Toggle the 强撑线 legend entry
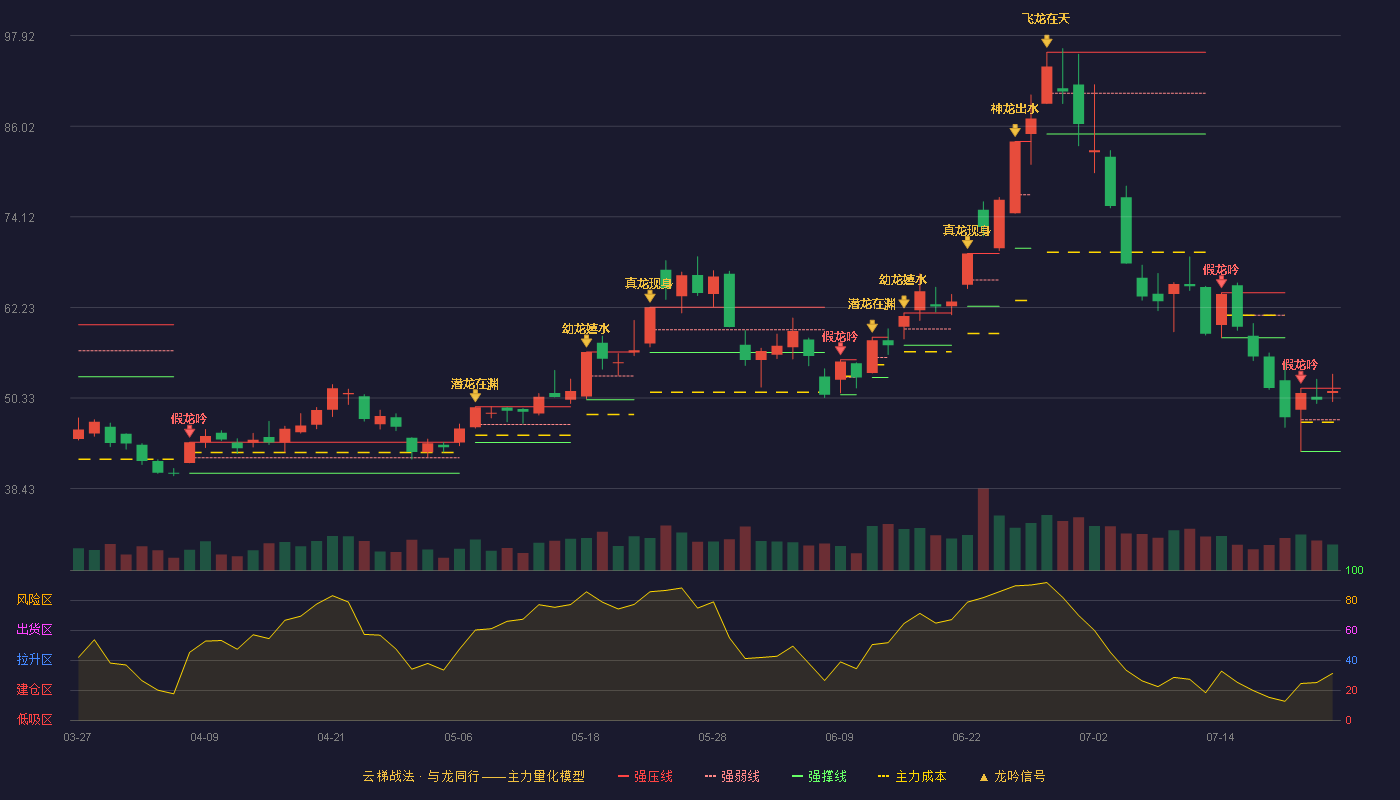Image resolution: width=1400 pixels, height=800 pixels. [x=819, y=776]
